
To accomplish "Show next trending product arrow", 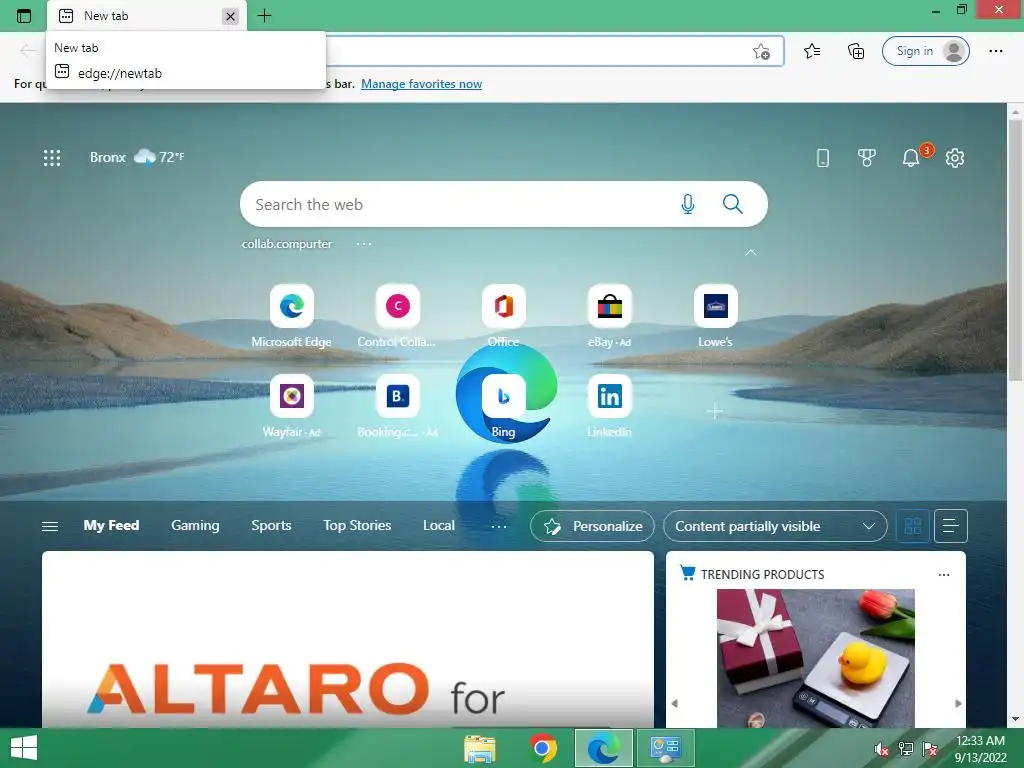I will point(958,703).
